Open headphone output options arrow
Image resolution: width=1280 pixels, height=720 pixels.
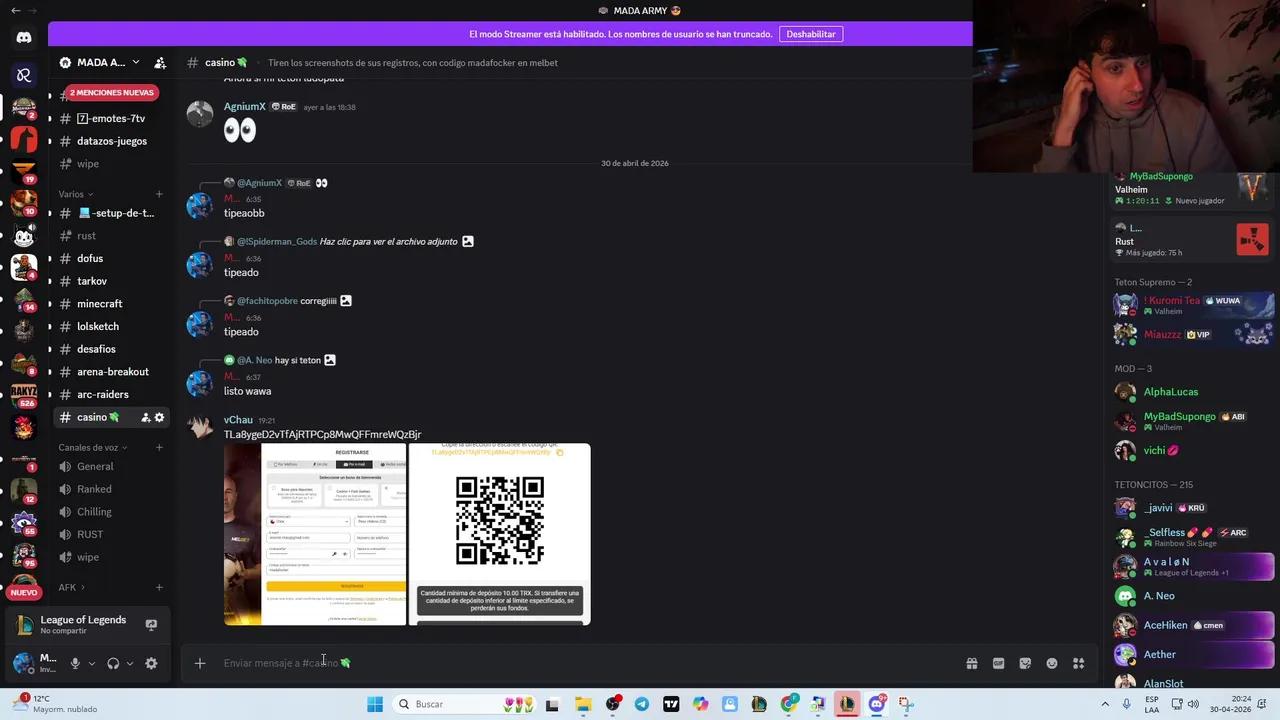[130, 663]
